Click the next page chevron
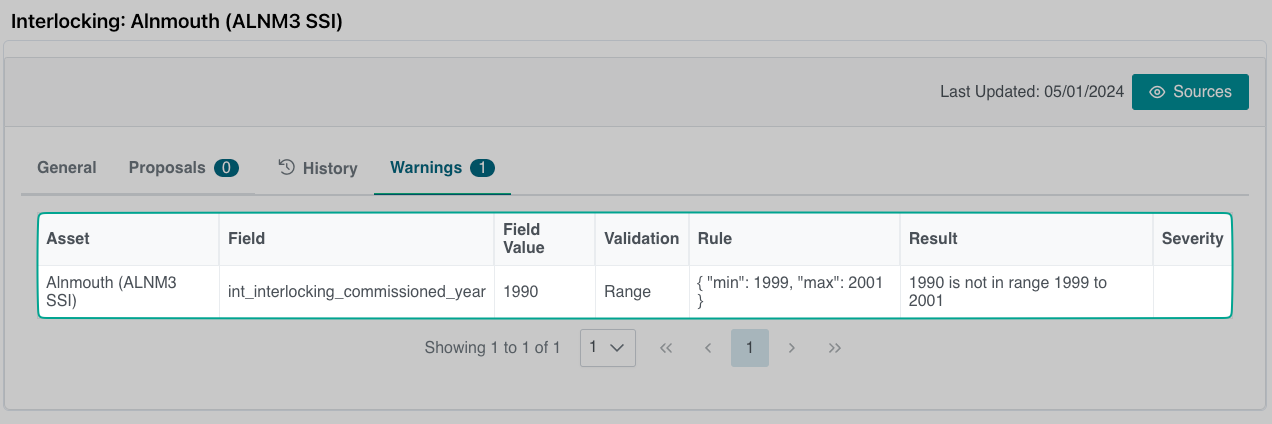The width and height of the screenshot is (1272, 424). click(x=792, y=348)
